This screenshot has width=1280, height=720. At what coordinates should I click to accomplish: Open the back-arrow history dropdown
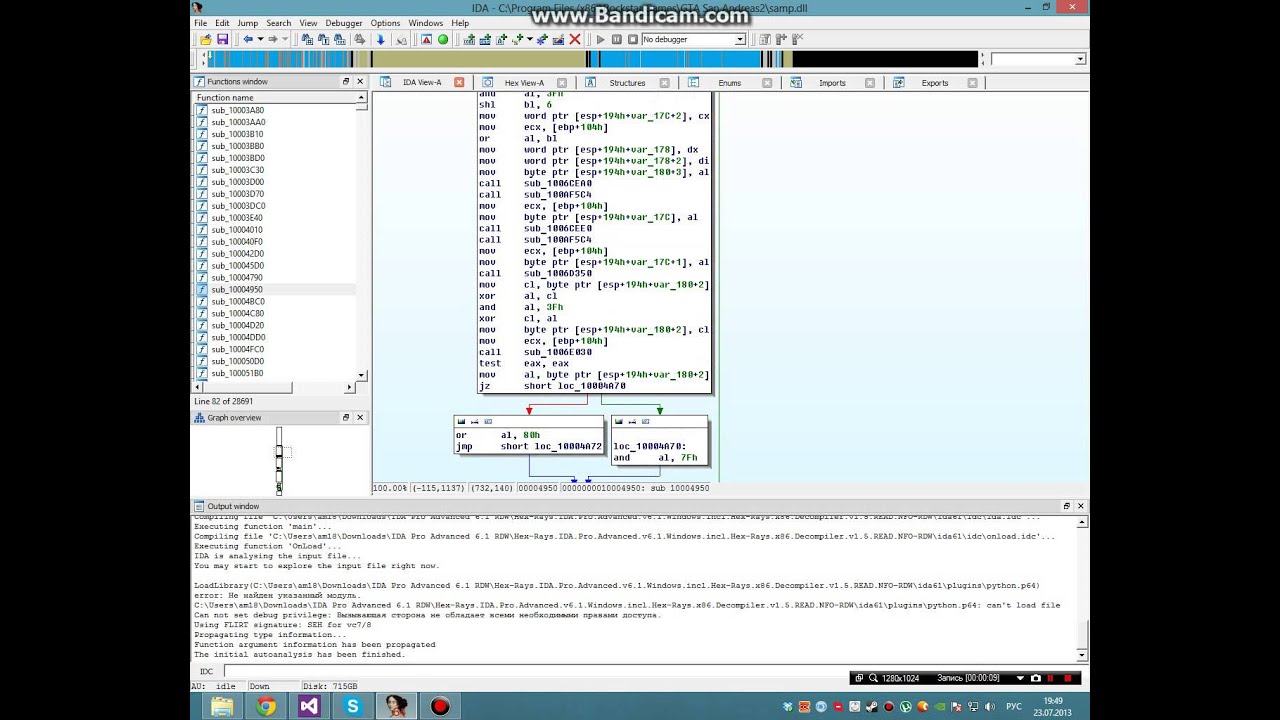(x=260, y=39)
